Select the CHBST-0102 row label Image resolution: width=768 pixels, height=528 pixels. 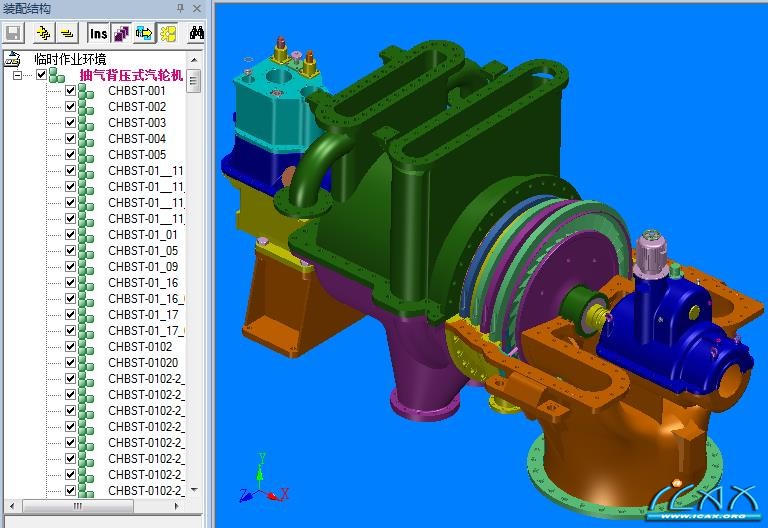(x=140, y=347)
